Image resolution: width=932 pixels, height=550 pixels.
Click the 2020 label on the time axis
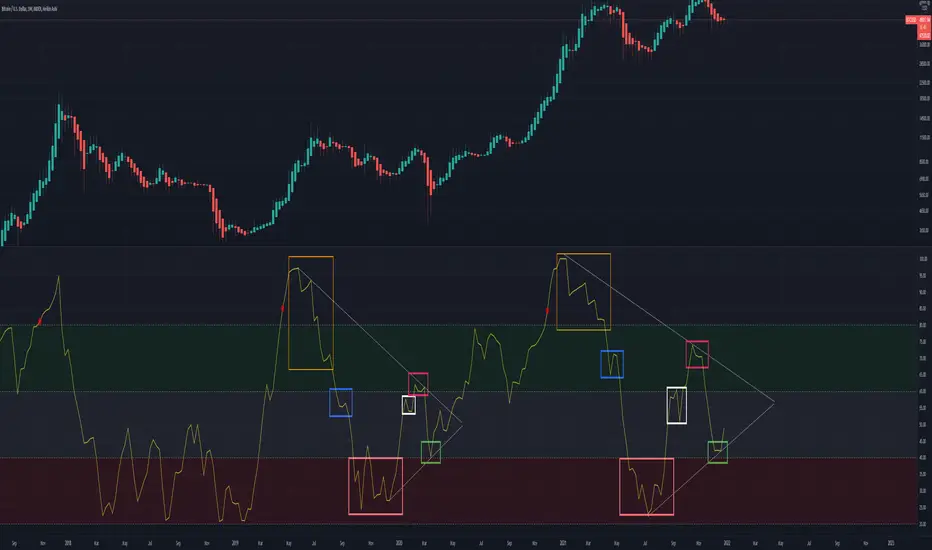(x=399, y=543)
